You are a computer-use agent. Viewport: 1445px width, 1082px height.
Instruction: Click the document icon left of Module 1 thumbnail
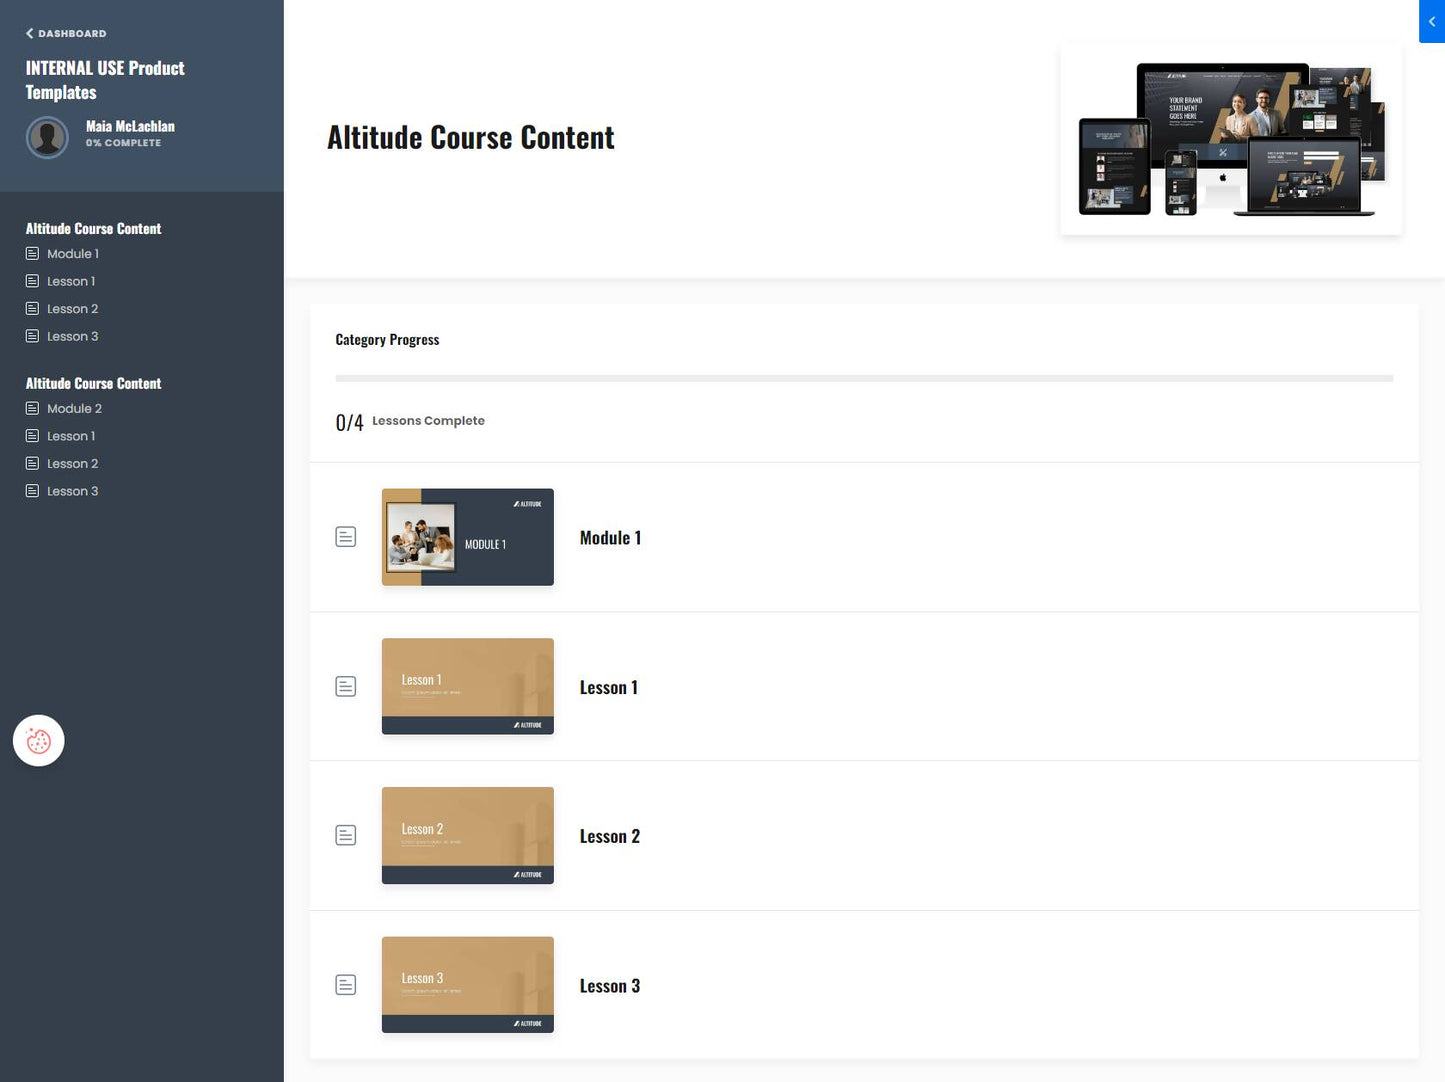click(346, 537)
